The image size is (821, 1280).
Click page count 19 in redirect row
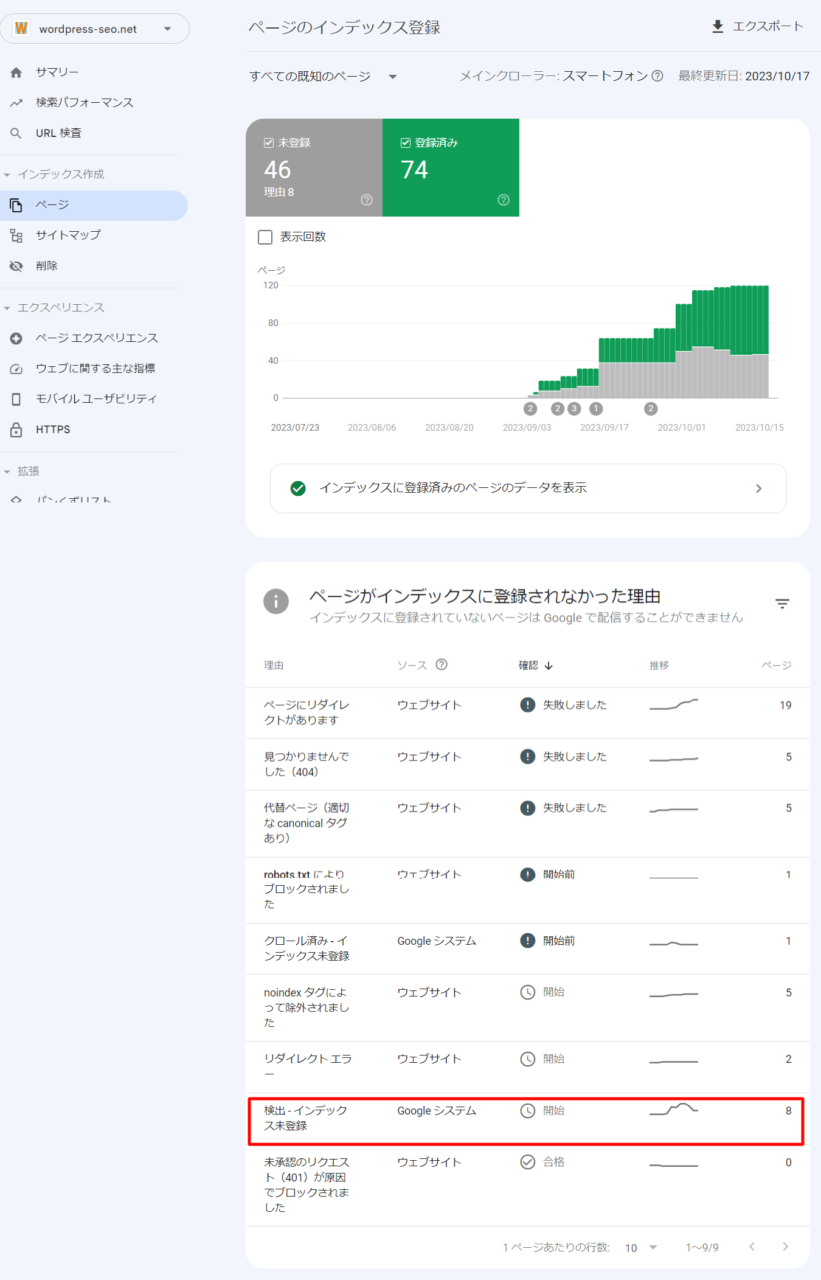pyautogui.click(x=785, y=705)
